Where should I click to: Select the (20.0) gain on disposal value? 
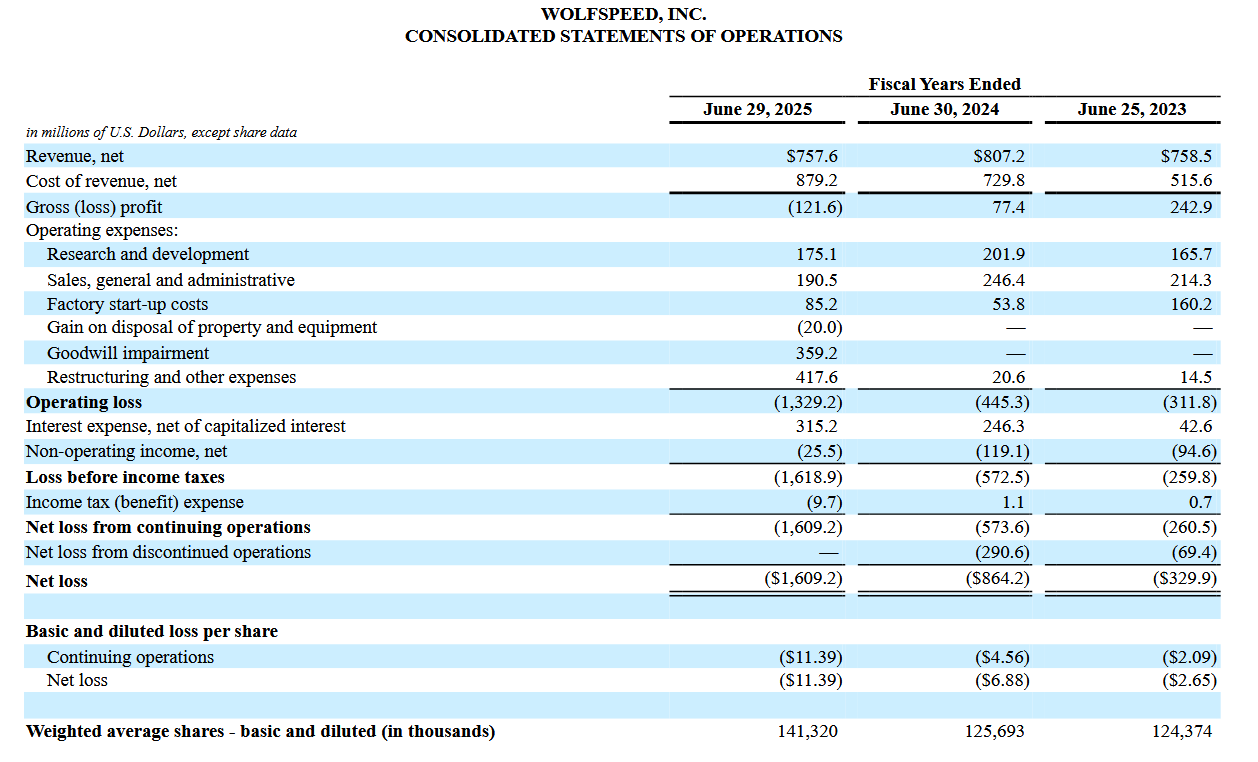(820, 328)
